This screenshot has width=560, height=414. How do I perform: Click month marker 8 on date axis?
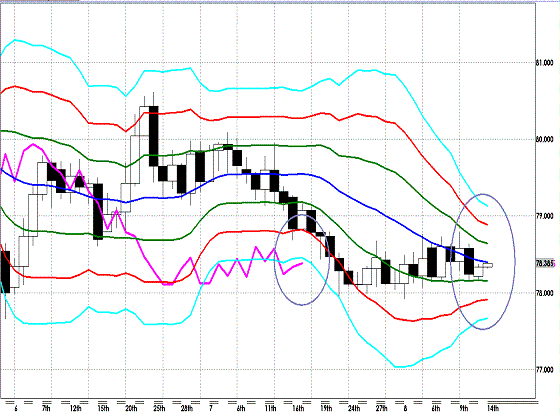405,408
